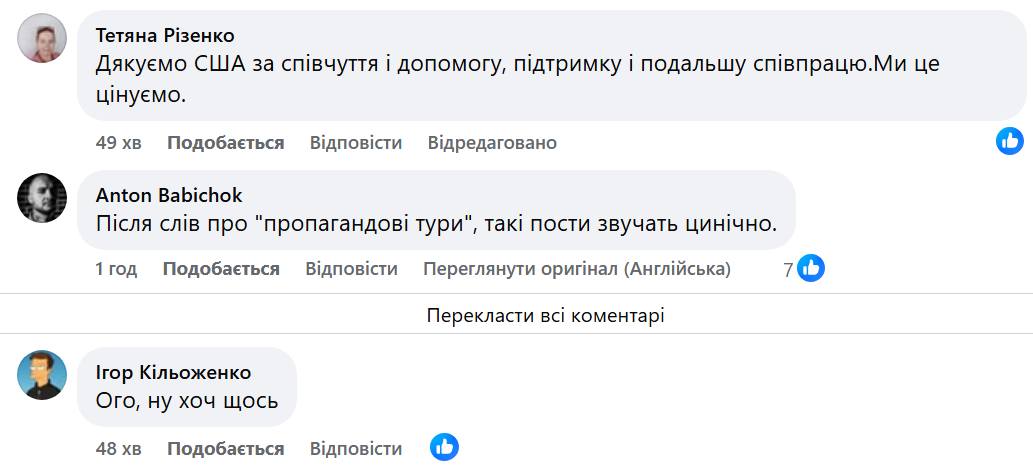Reply to Тетяна Різенко via Відповісти
The height and width of the screenshot is (470, 1033).
(356, 143)
